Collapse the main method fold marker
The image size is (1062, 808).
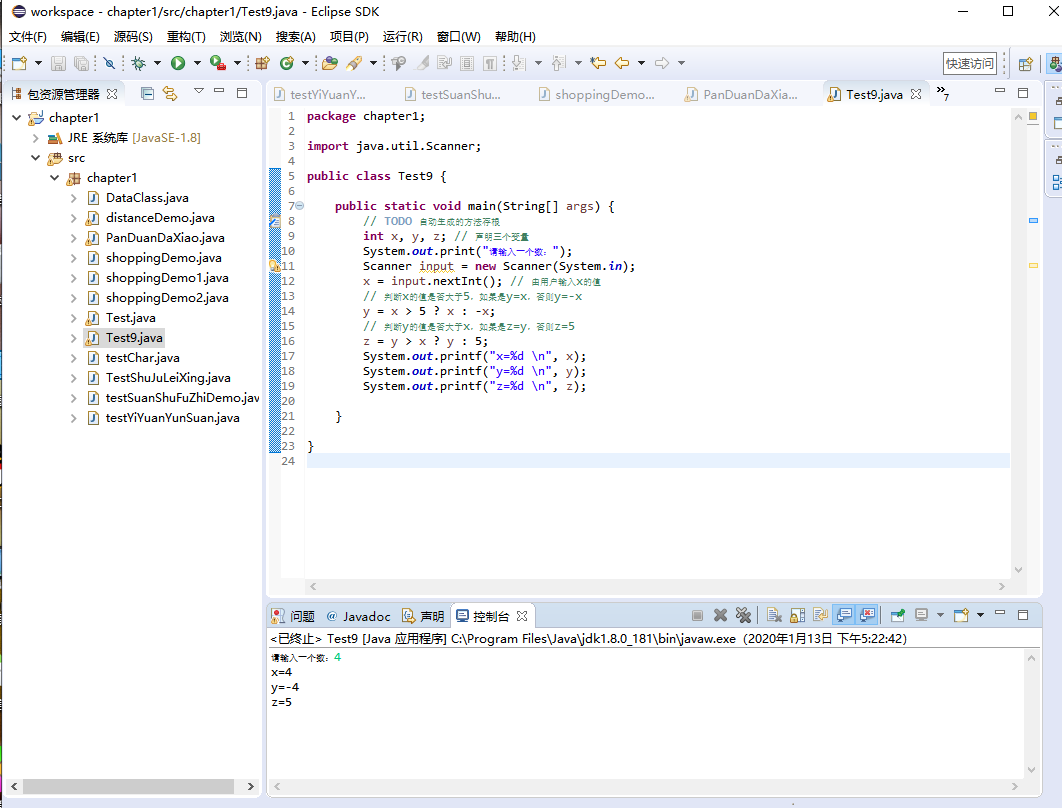click(x=299, y=206)
